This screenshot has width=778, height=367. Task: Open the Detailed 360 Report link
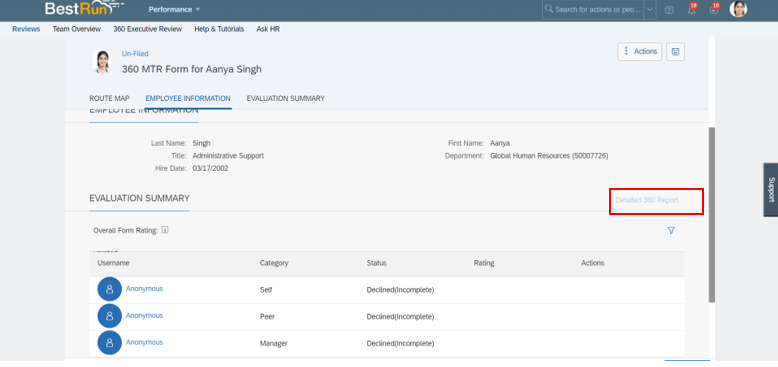point(647,200)
